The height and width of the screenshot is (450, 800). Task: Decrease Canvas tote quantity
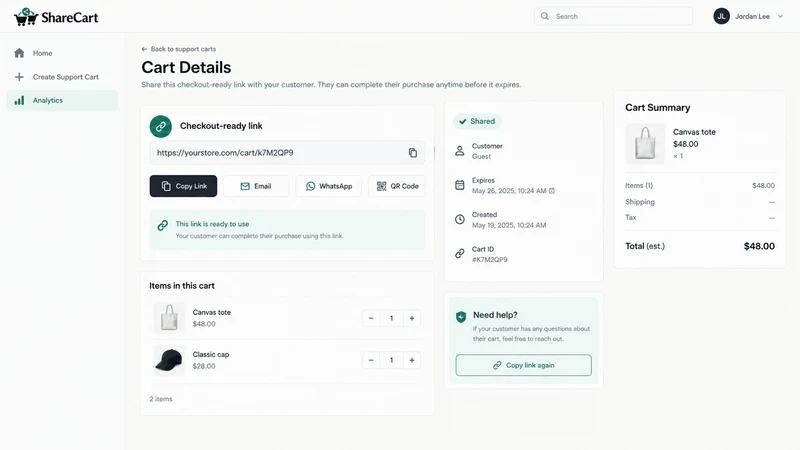pos(371,318)
